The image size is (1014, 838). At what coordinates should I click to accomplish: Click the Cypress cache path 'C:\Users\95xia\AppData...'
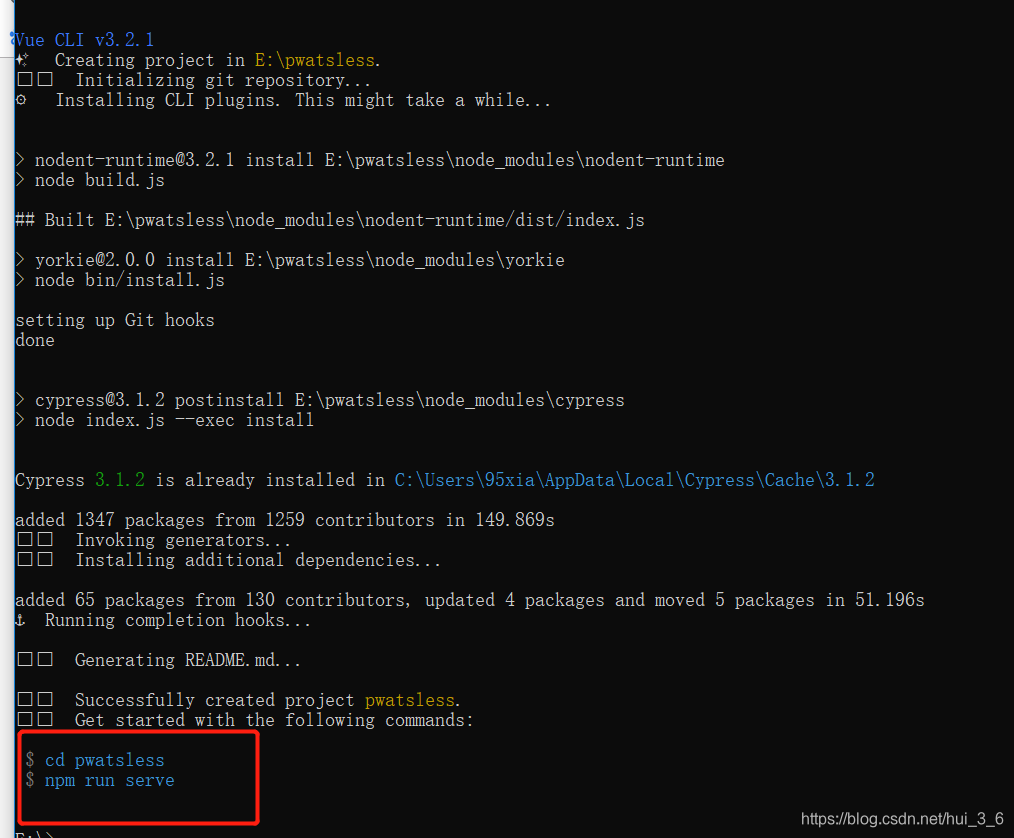[634, 480]
